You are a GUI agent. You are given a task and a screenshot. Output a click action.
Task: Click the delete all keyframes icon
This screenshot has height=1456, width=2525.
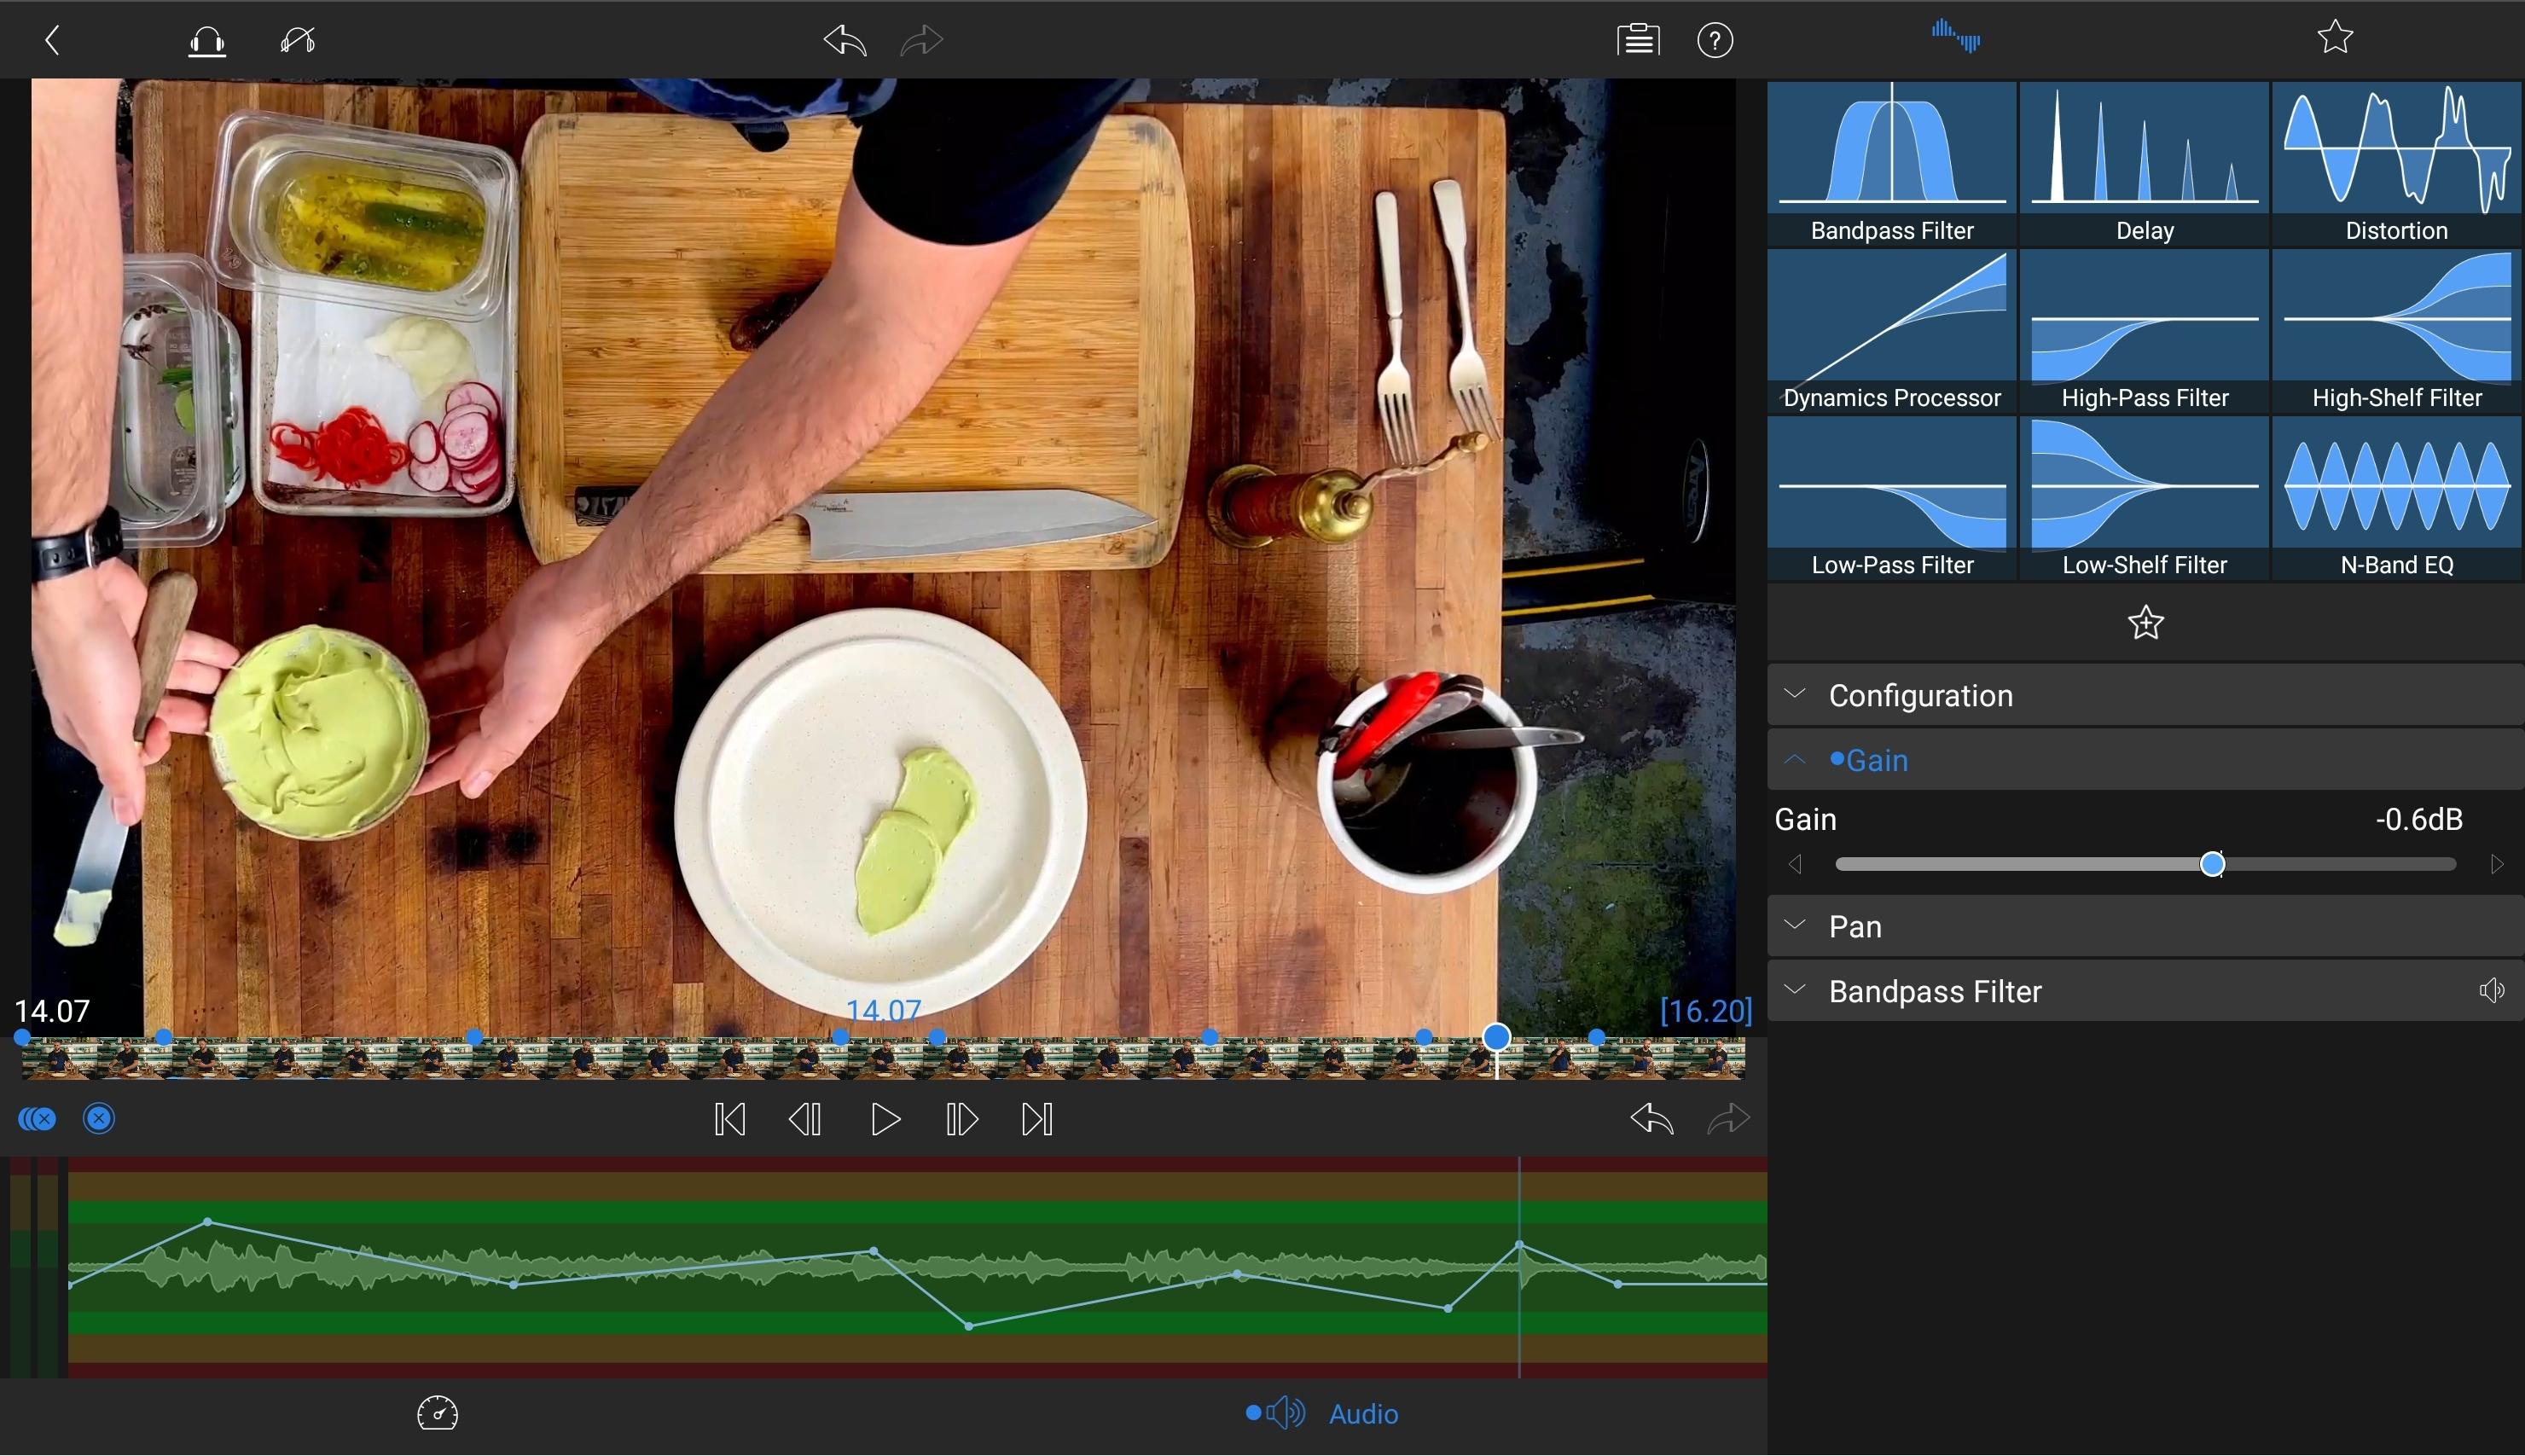pyautogui.click(x=37, y=1118)
